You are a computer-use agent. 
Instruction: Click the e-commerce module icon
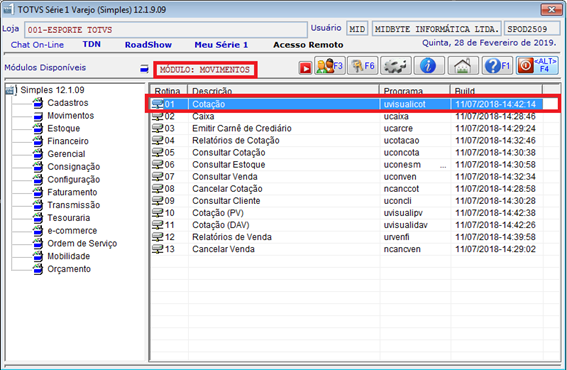click(38, 231)
